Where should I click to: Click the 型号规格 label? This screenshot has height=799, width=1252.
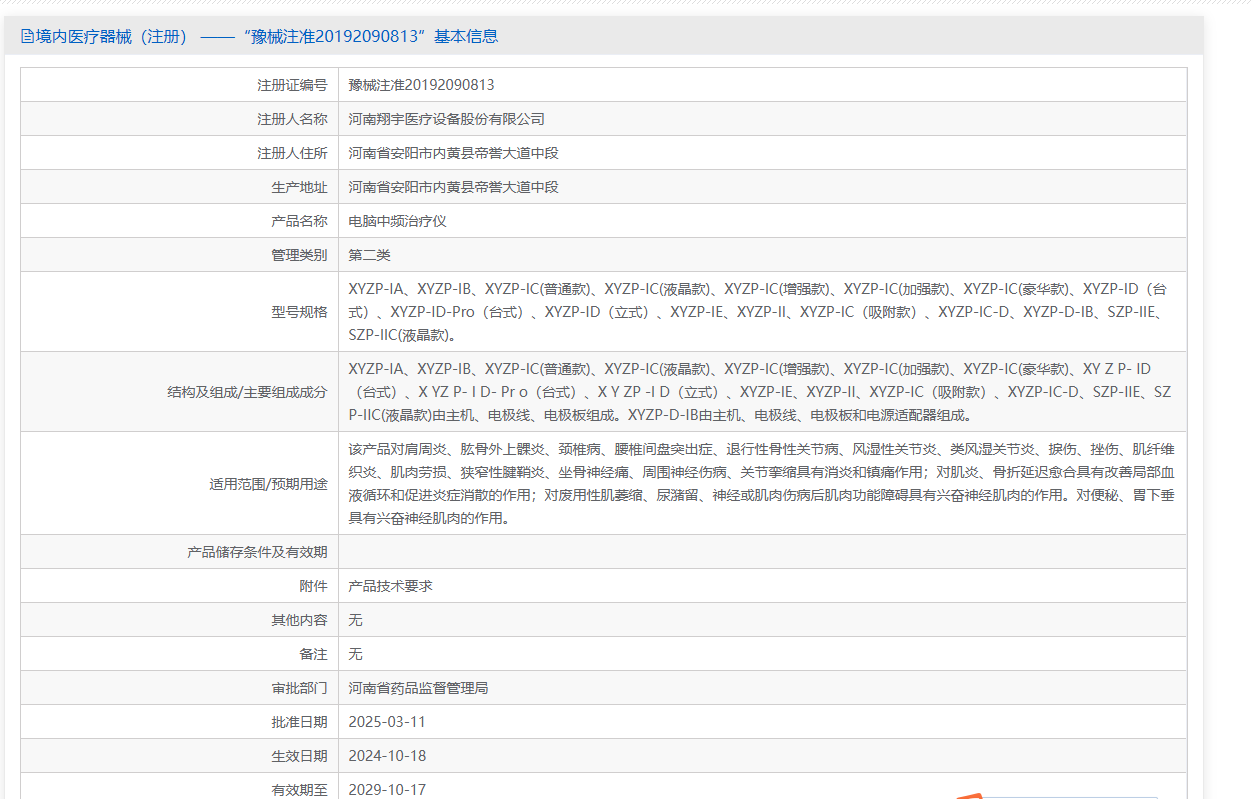299,312
